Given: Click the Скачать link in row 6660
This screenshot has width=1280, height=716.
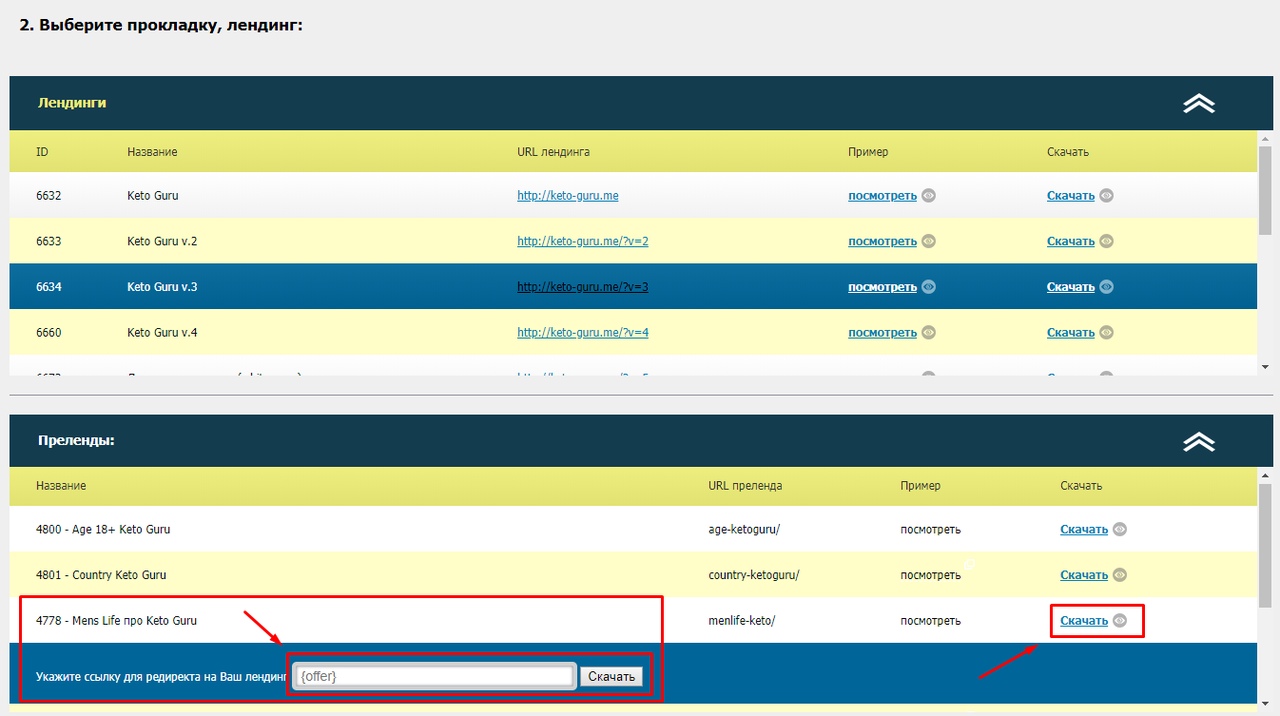Looking at the screenshot, I should 1071,332.
